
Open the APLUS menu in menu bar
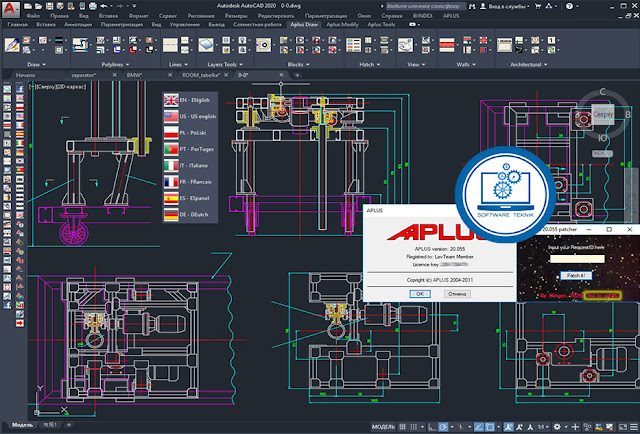tap(451, 16)
